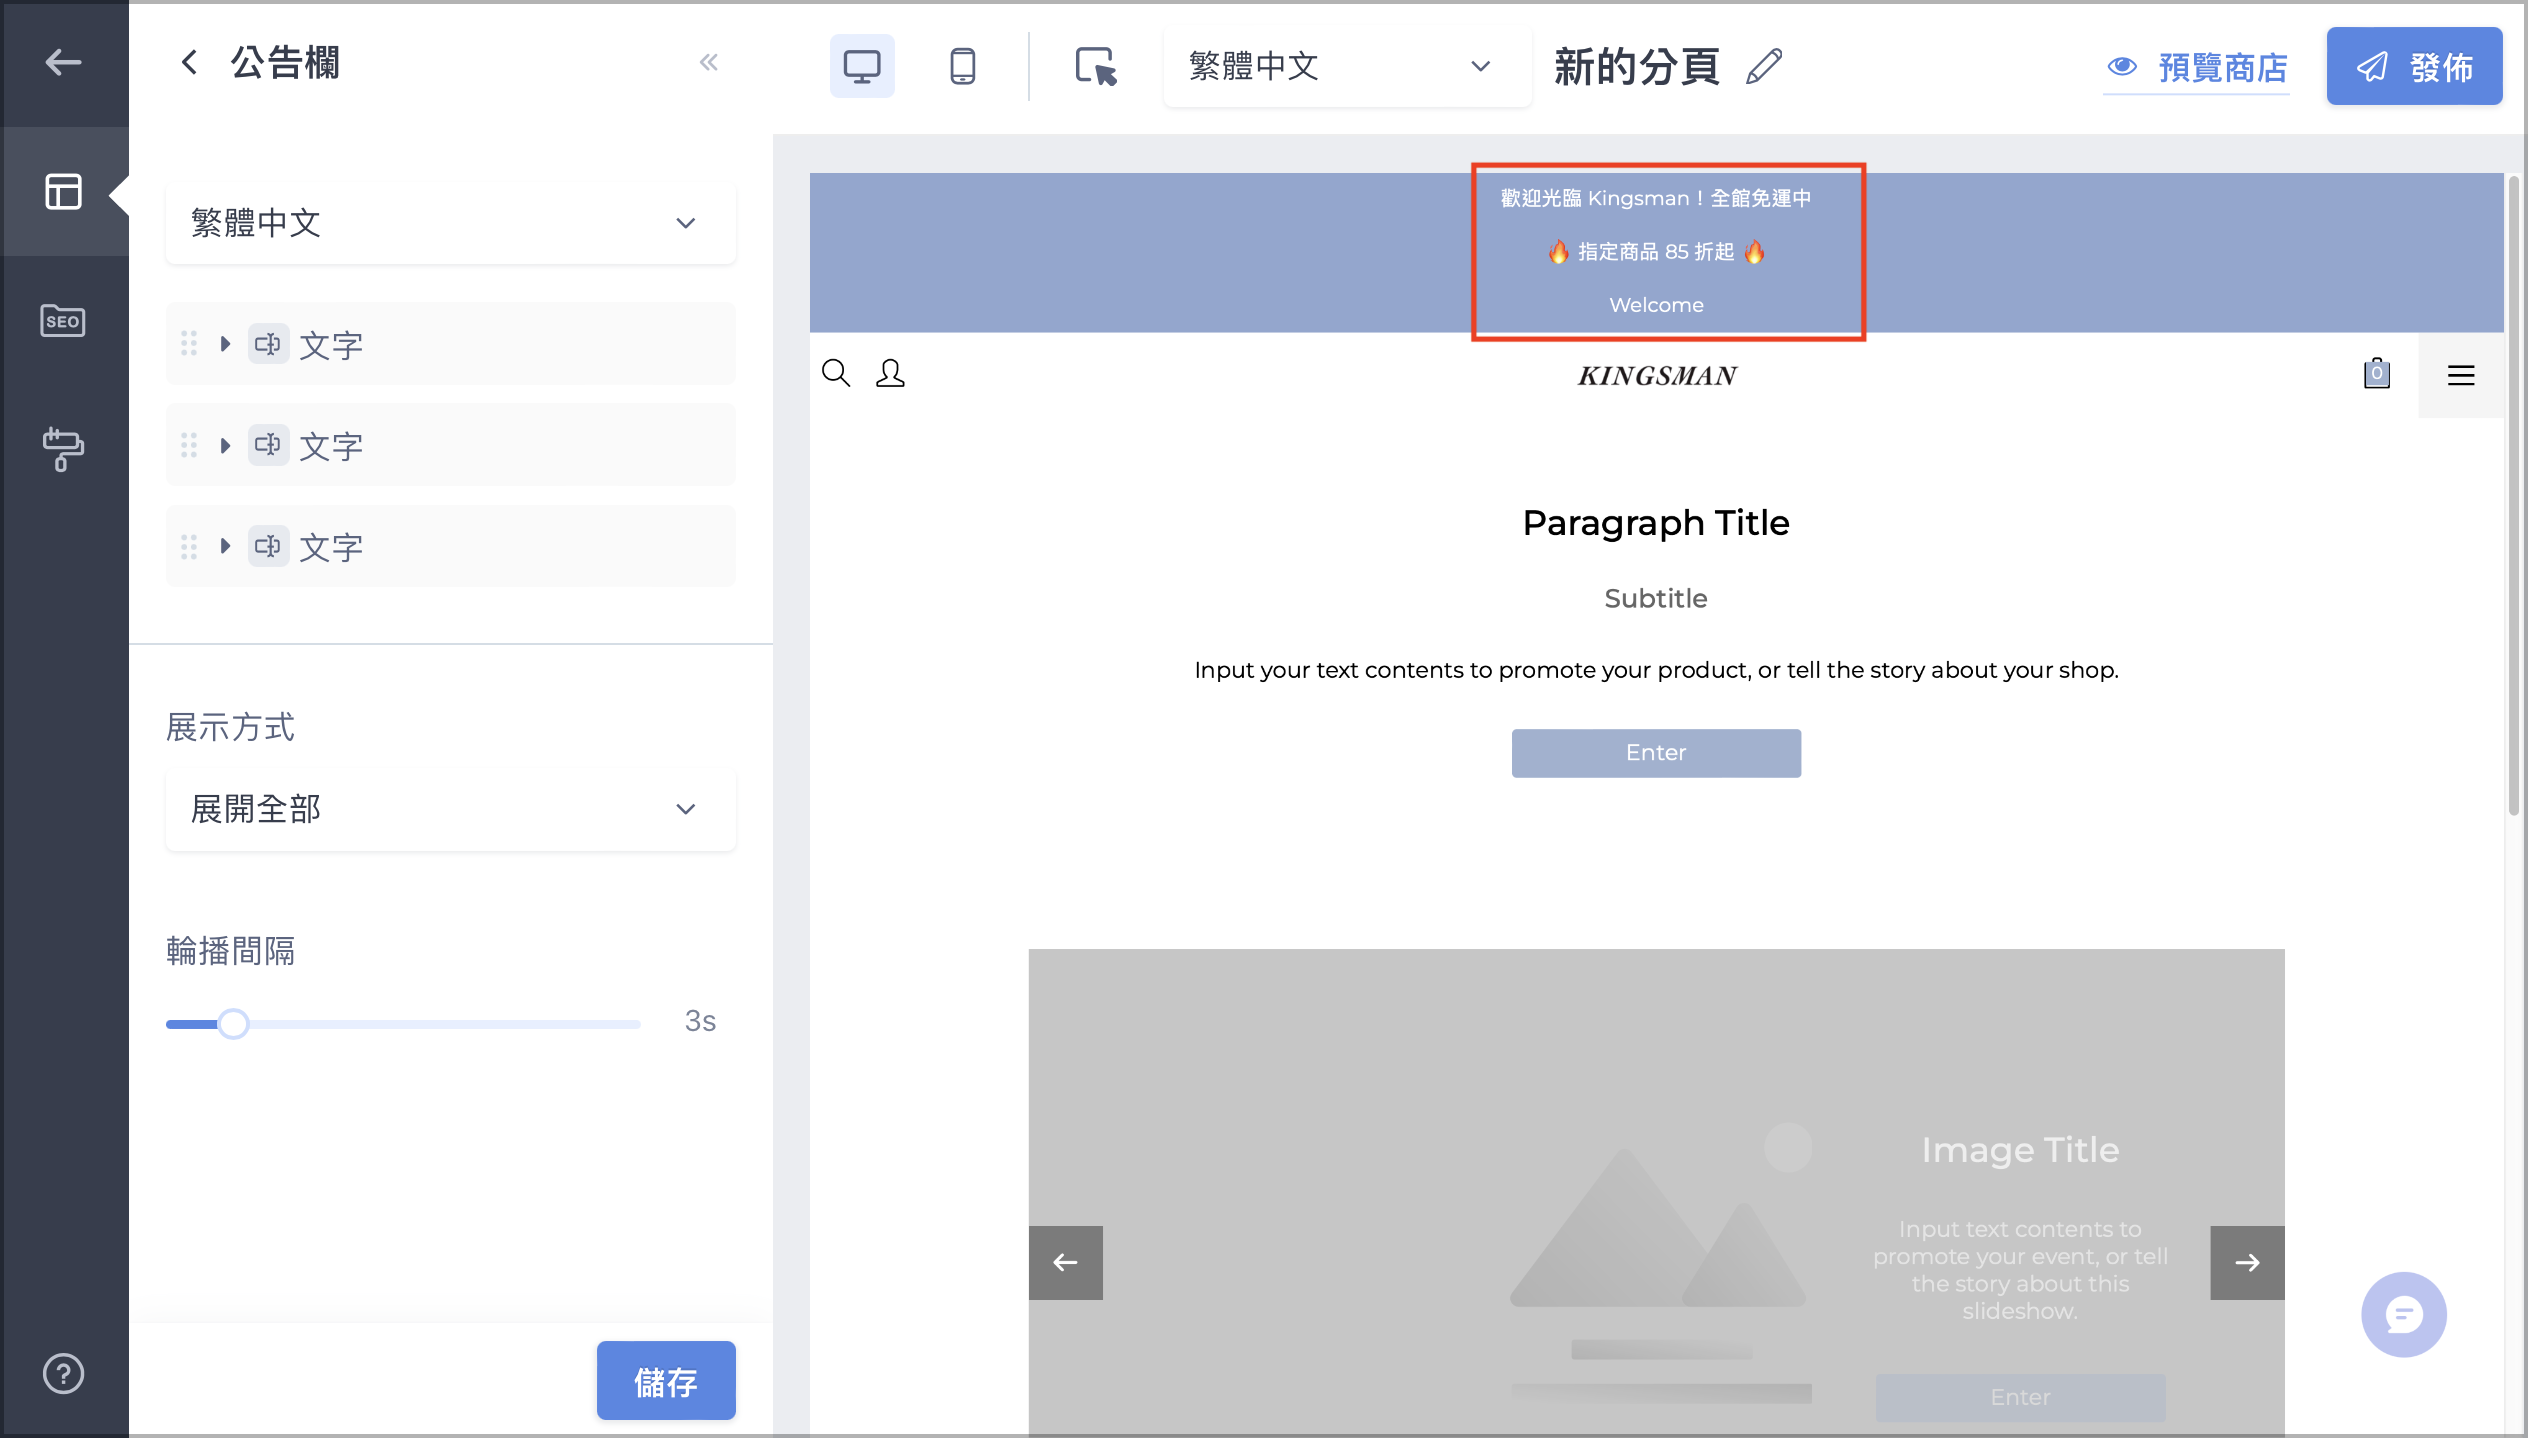Open the help question mark icon

(x=63, y=1373)
